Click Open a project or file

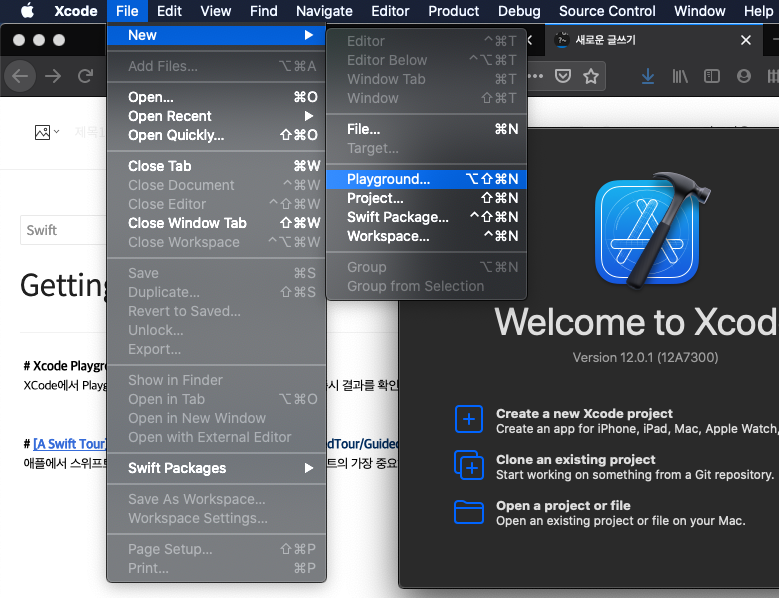pyautogui.click(x=563, y=505)
